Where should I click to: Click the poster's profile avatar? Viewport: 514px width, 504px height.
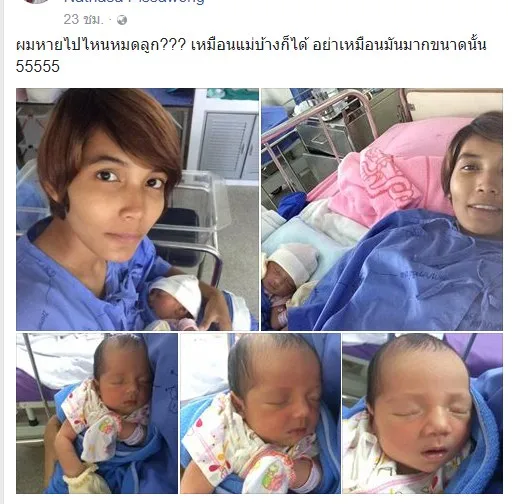tap(35, 1)
